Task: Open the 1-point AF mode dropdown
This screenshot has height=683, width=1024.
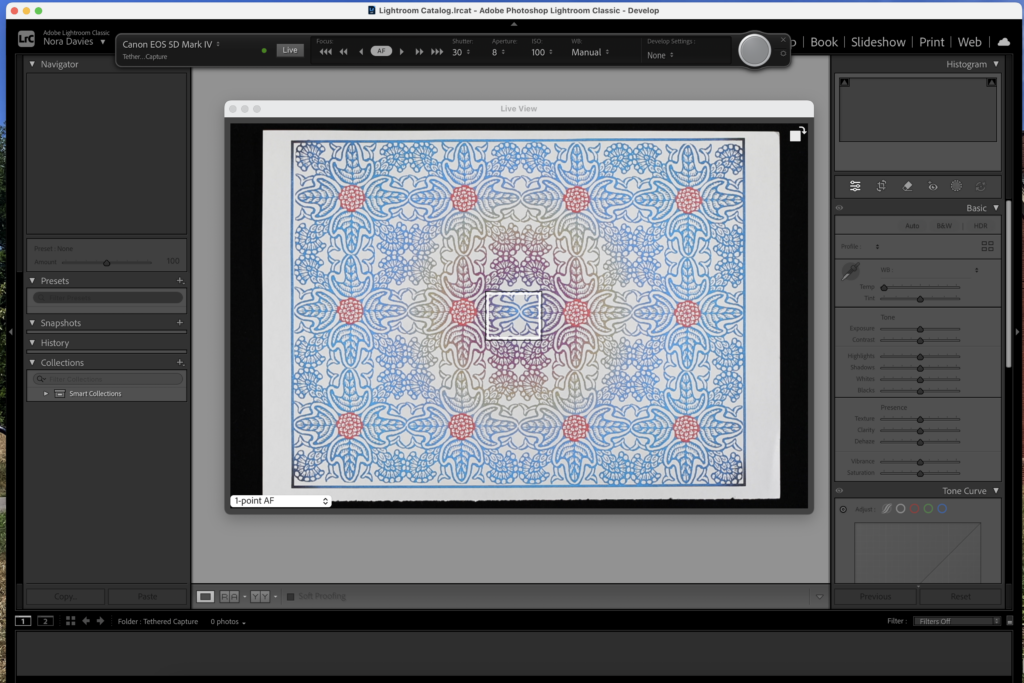Action: (280, 501)
